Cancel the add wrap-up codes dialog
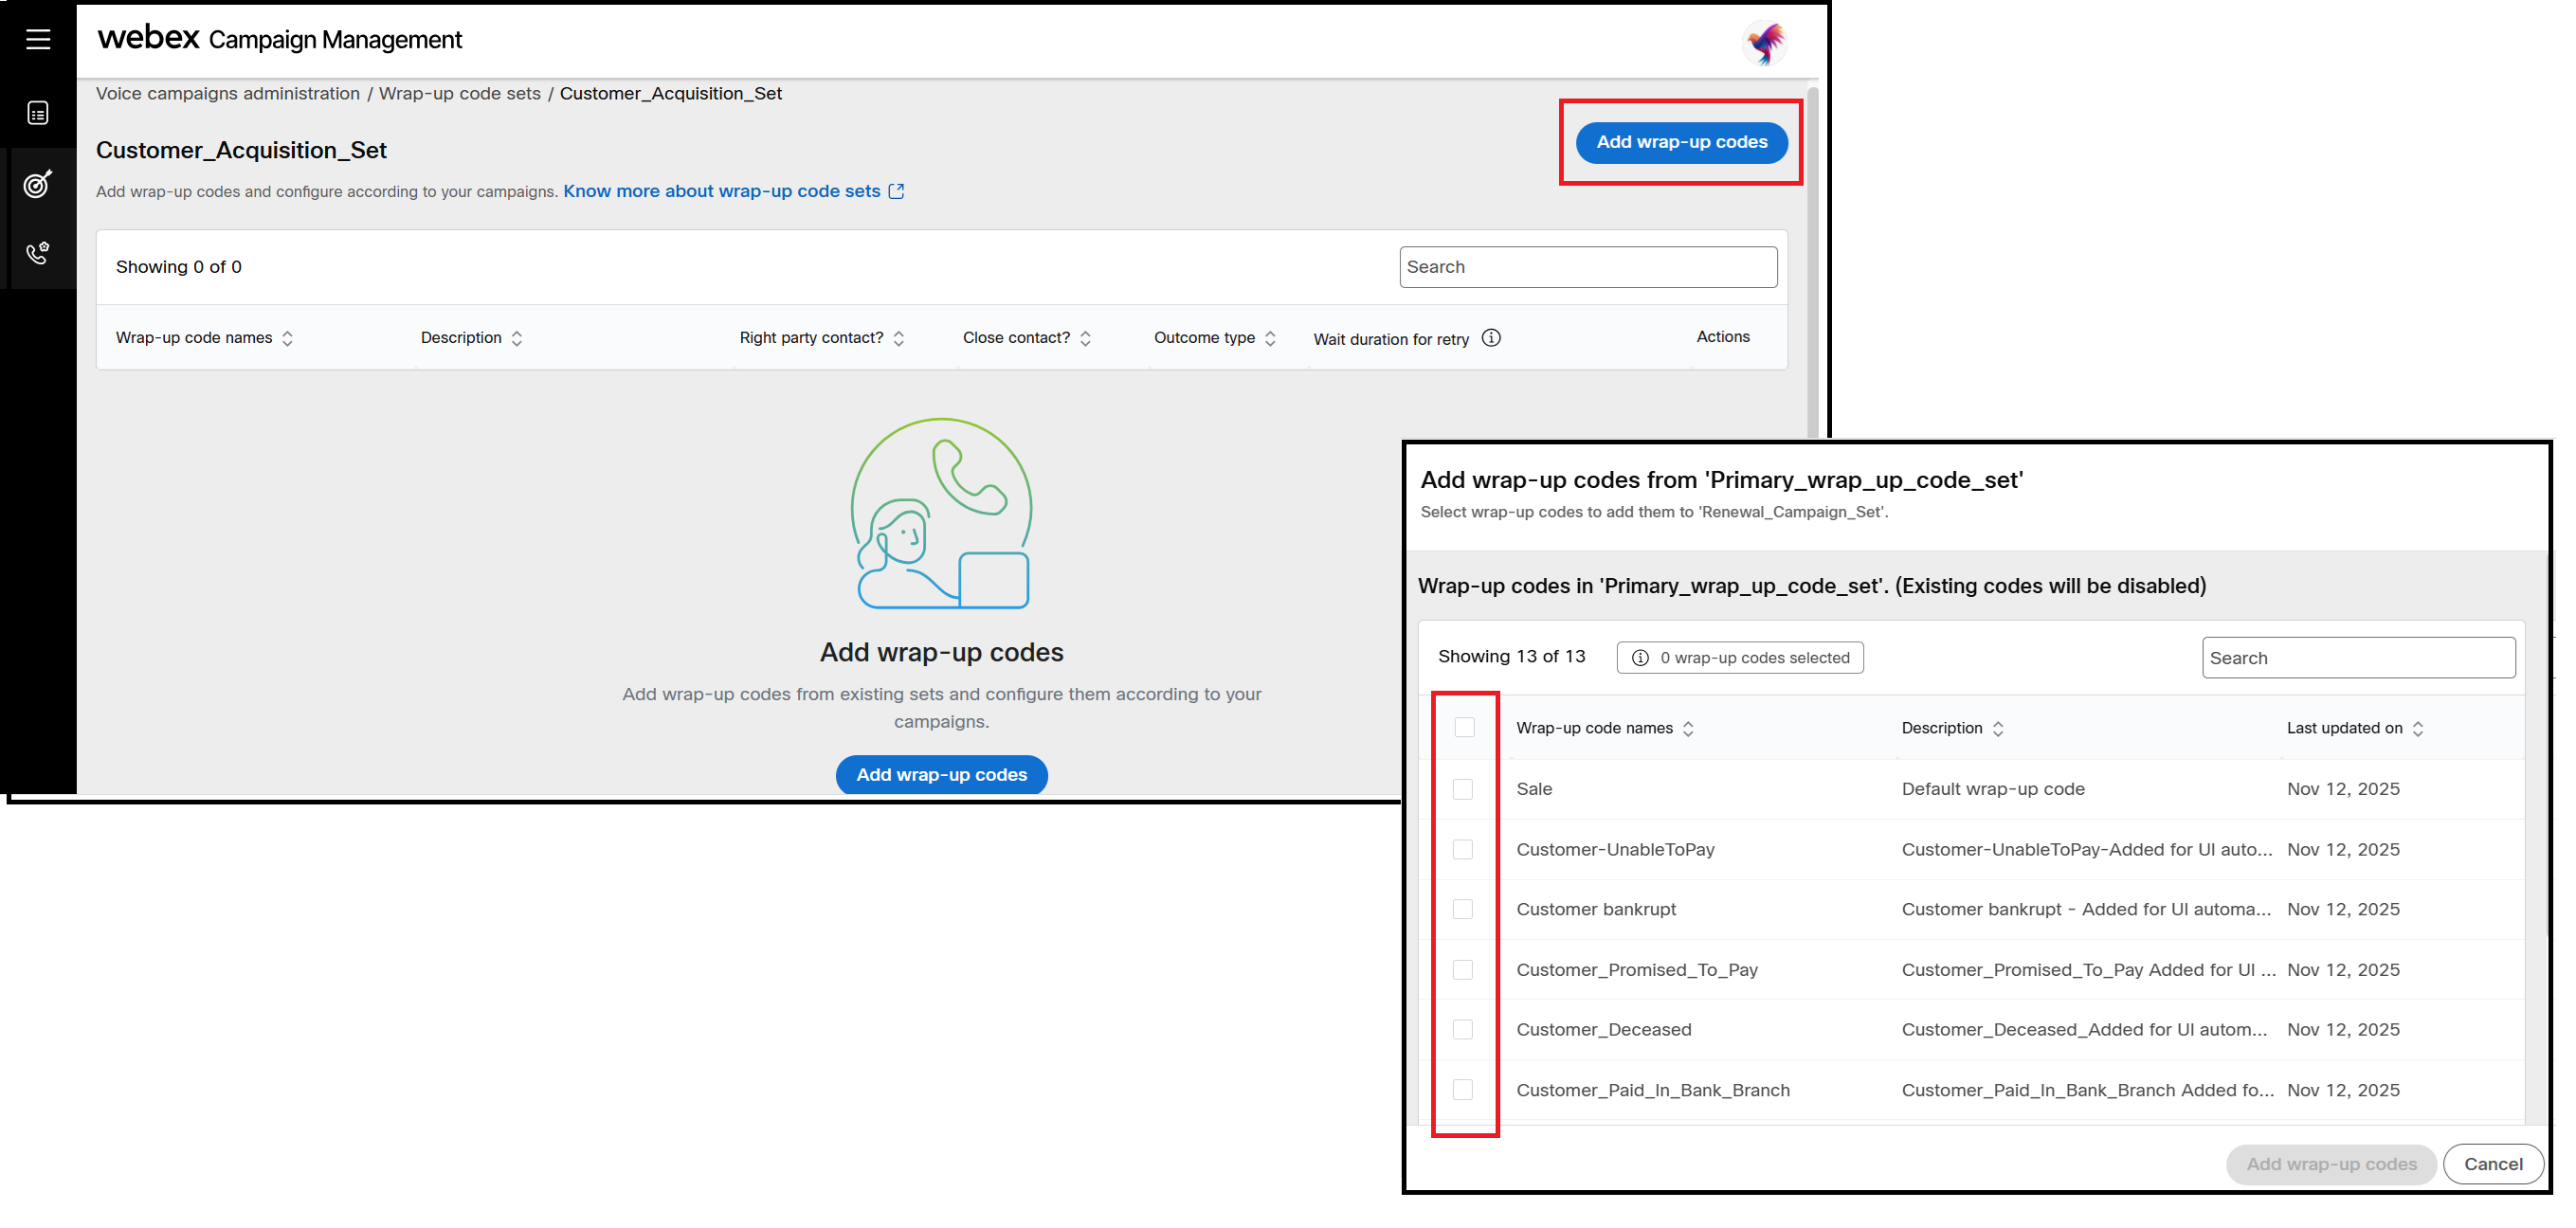This screenshot has height=1228, width=2576. pyautogui.click(x=2492, y=1164)
